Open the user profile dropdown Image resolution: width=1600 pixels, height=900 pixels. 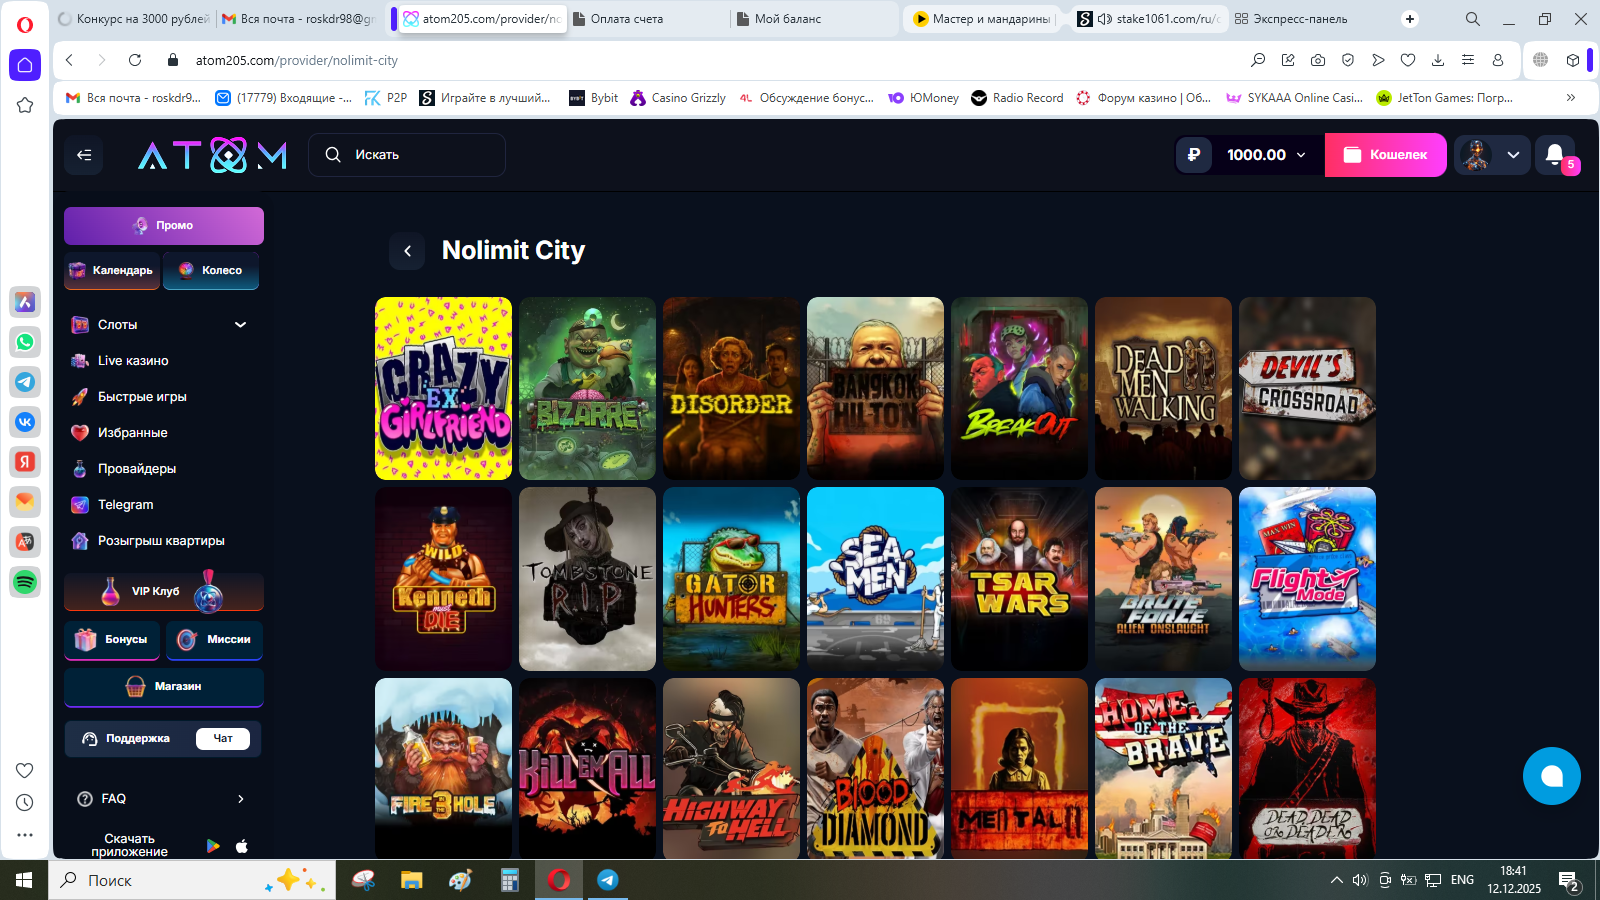tap(1492, 155)
